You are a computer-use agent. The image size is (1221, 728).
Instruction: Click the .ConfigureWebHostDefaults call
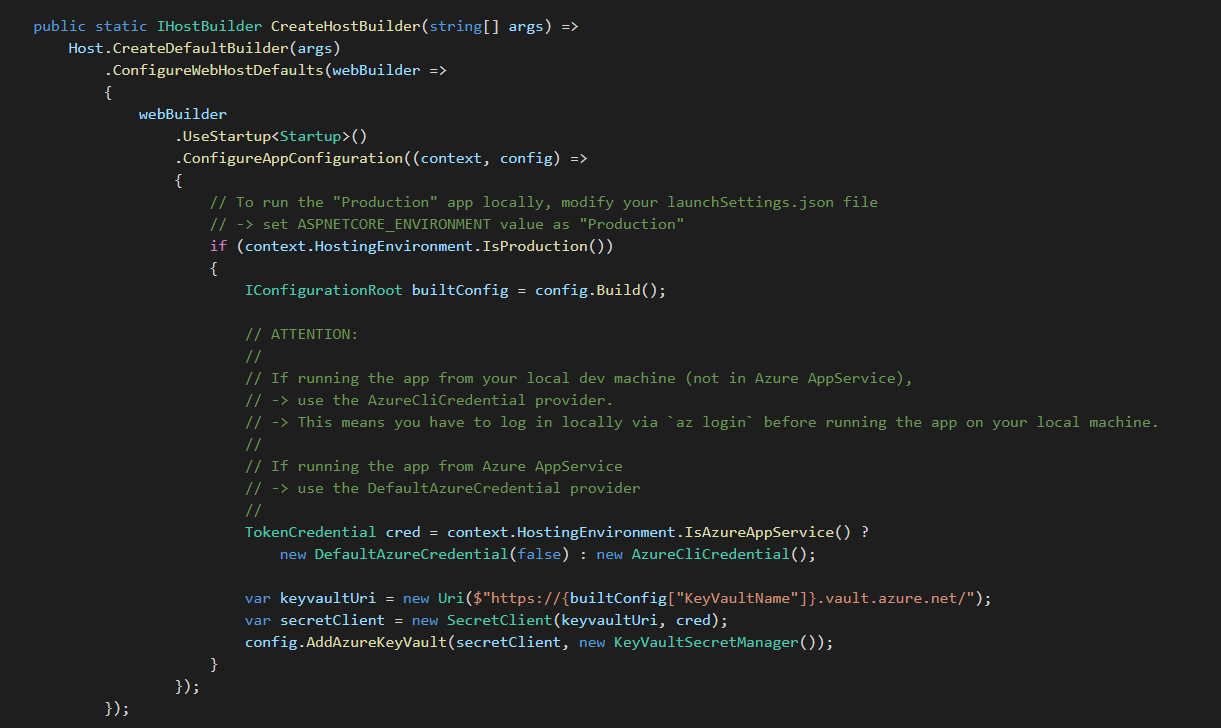(214, 70)
